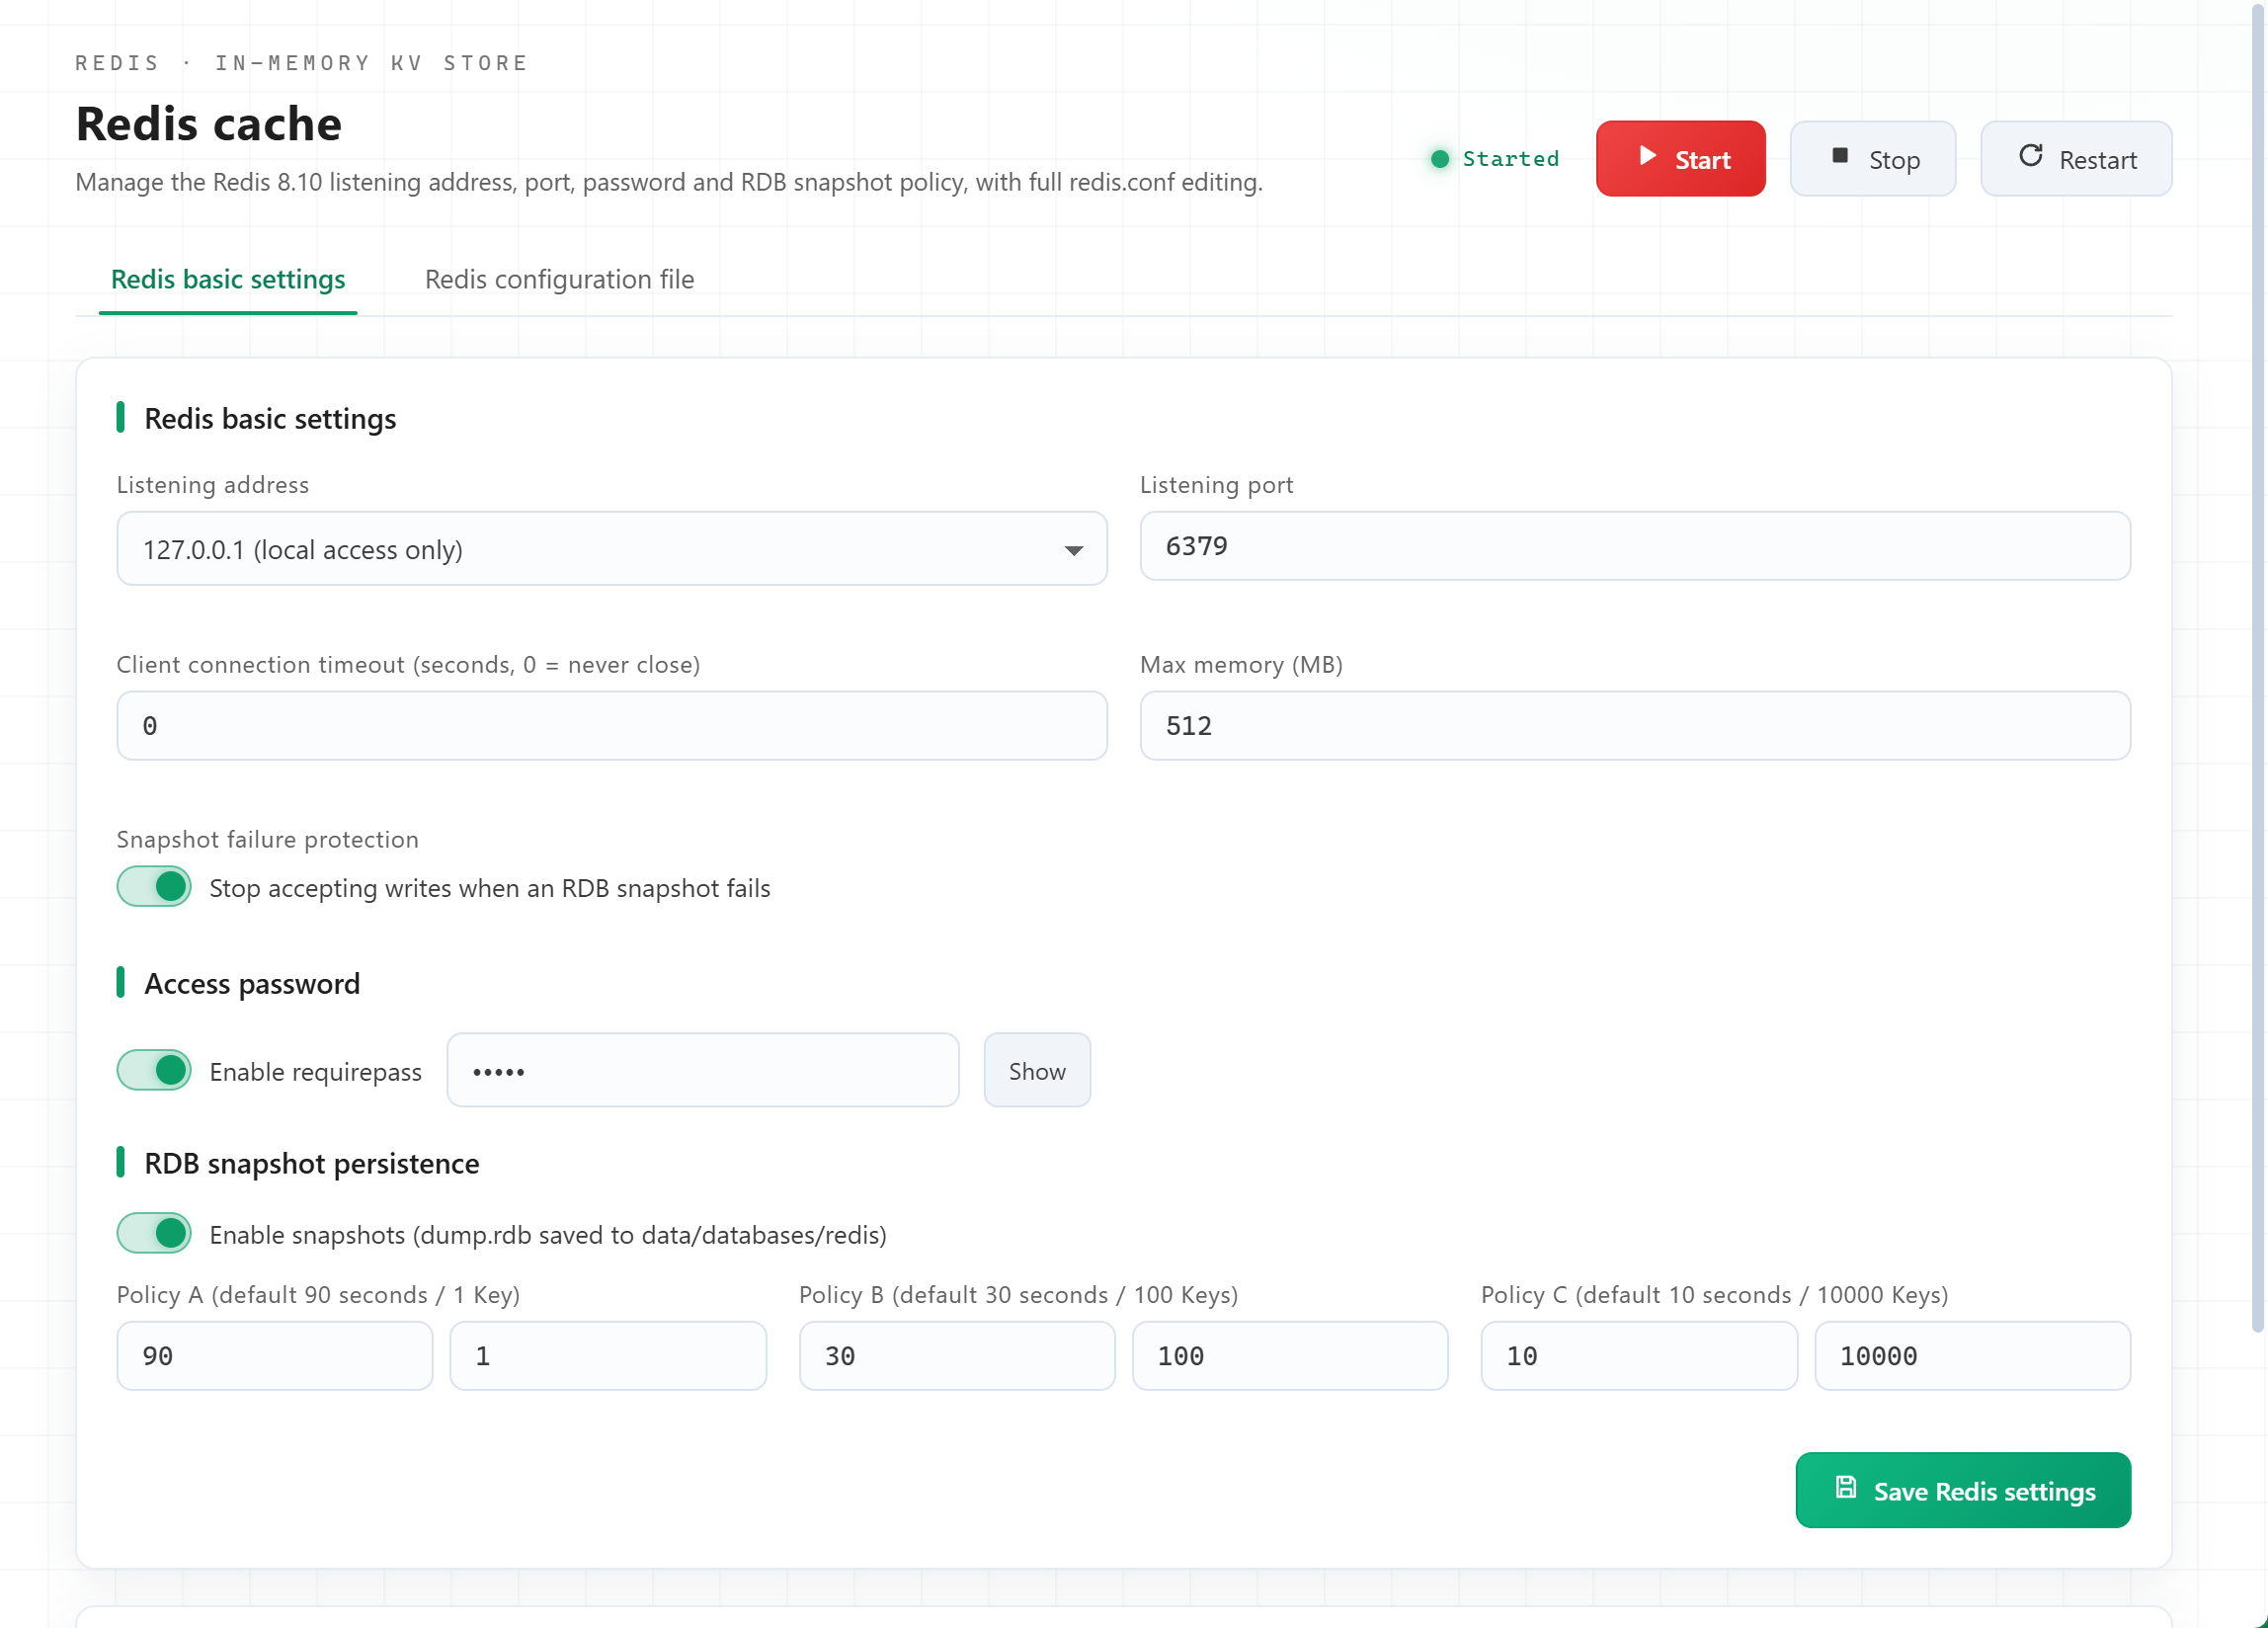Click the circular restart arrow icon
The width and height of the screenshot is (2268, 1628).
[2031, 156]
